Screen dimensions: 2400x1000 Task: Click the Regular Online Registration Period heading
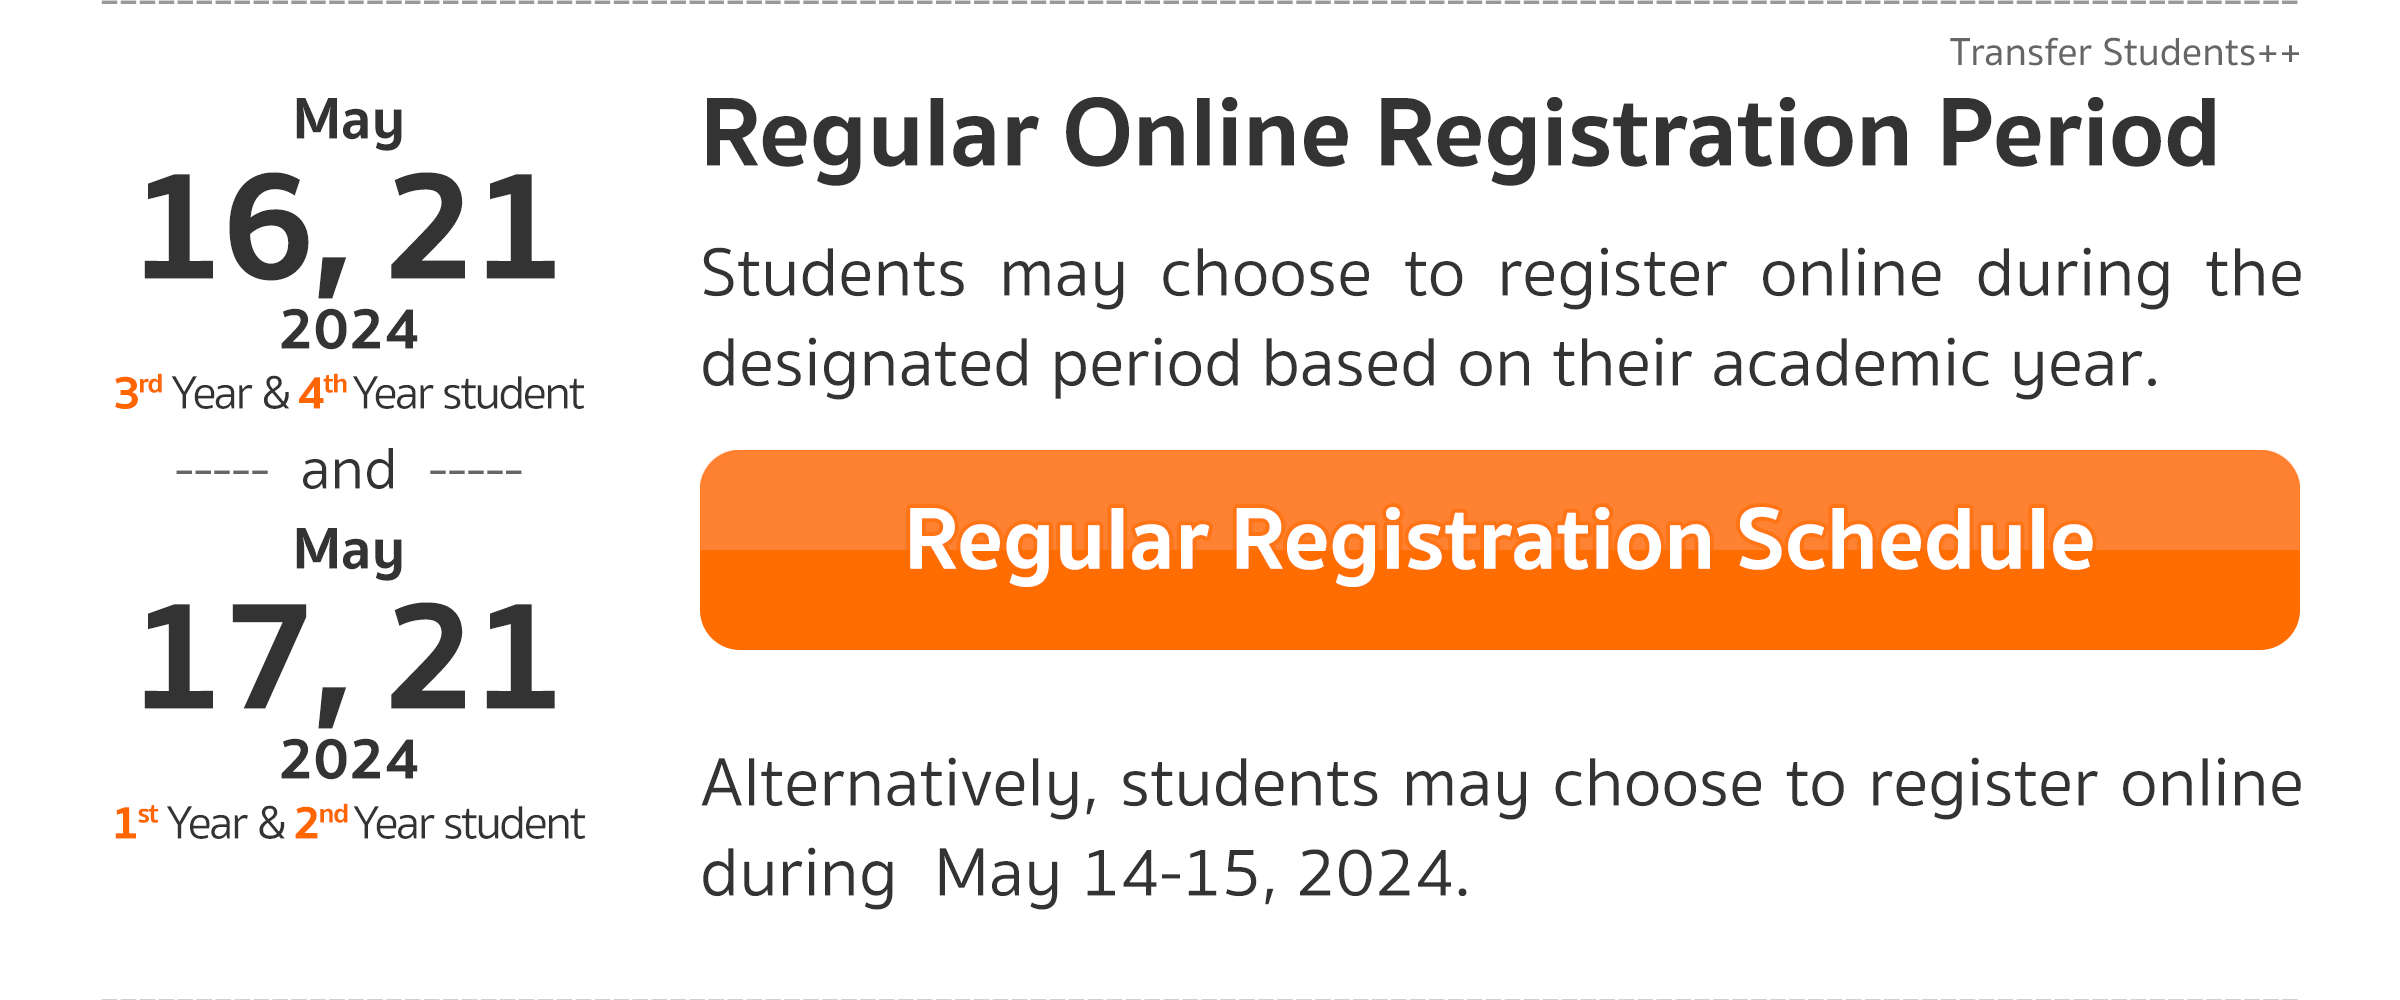coord(1459,136)
